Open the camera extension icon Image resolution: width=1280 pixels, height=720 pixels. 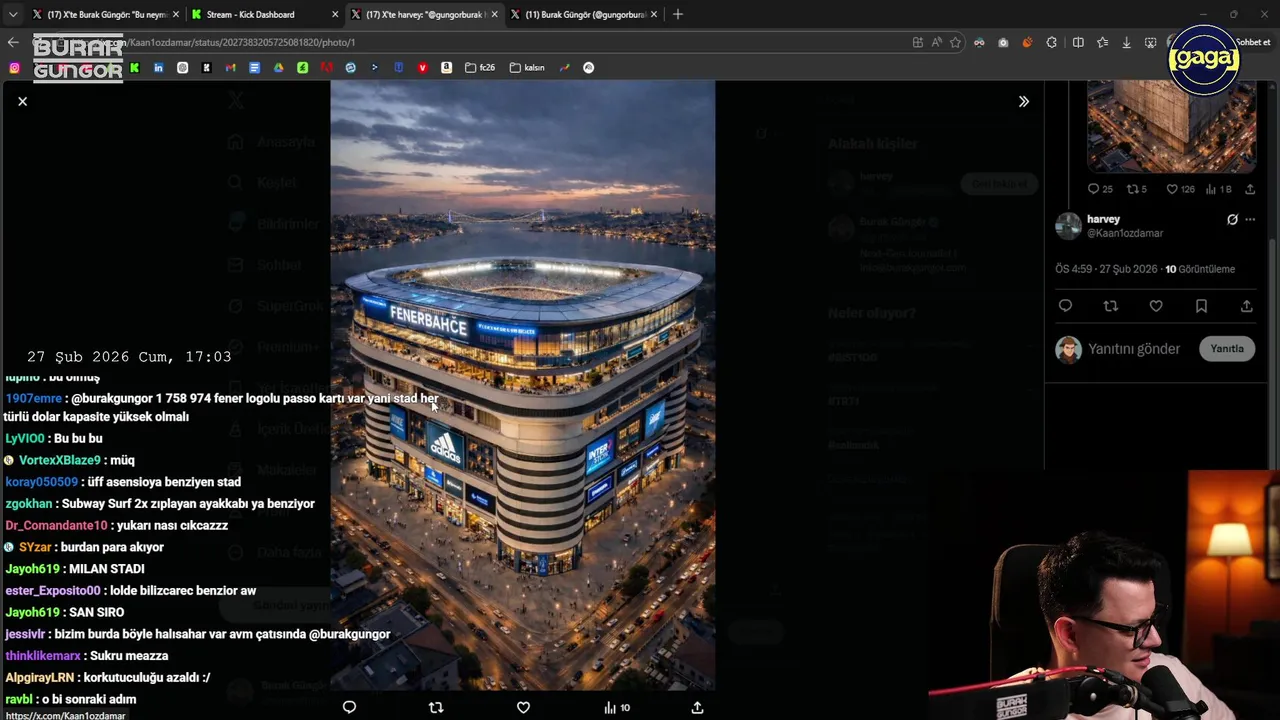[1003, 42]
